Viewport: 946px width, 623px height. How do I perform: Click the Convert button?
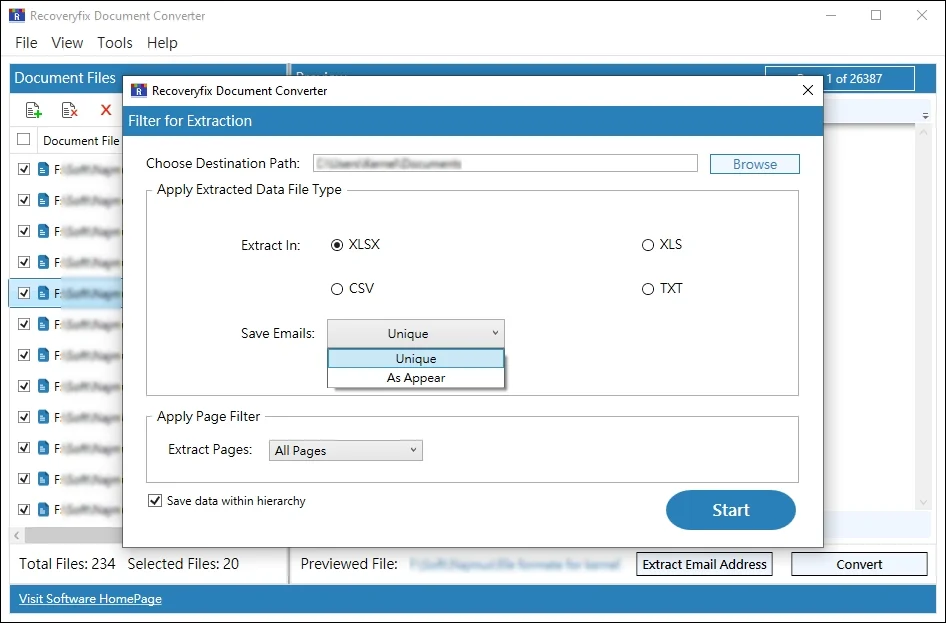pyautogui.click(x=859, y=564)
